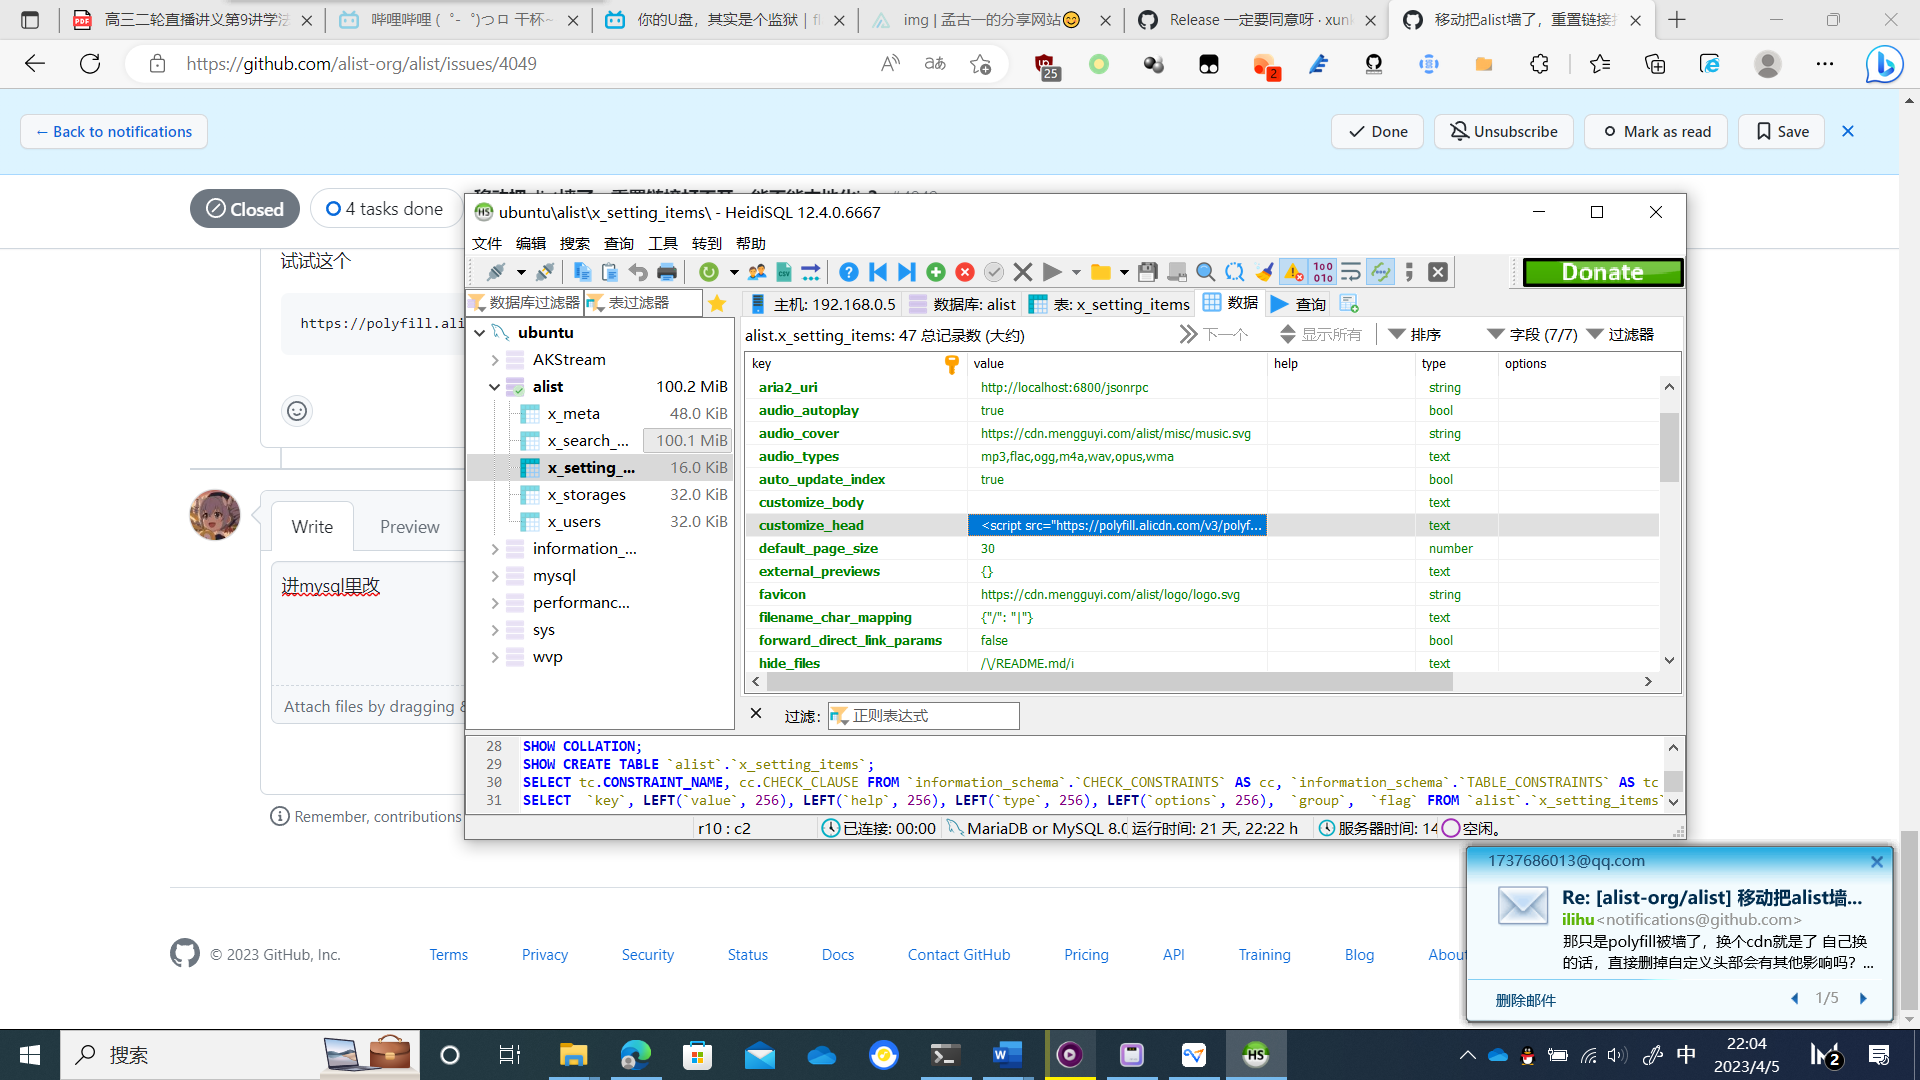Open the User manager icon
Screen dimensions: 1920x1080
[756, 271]
